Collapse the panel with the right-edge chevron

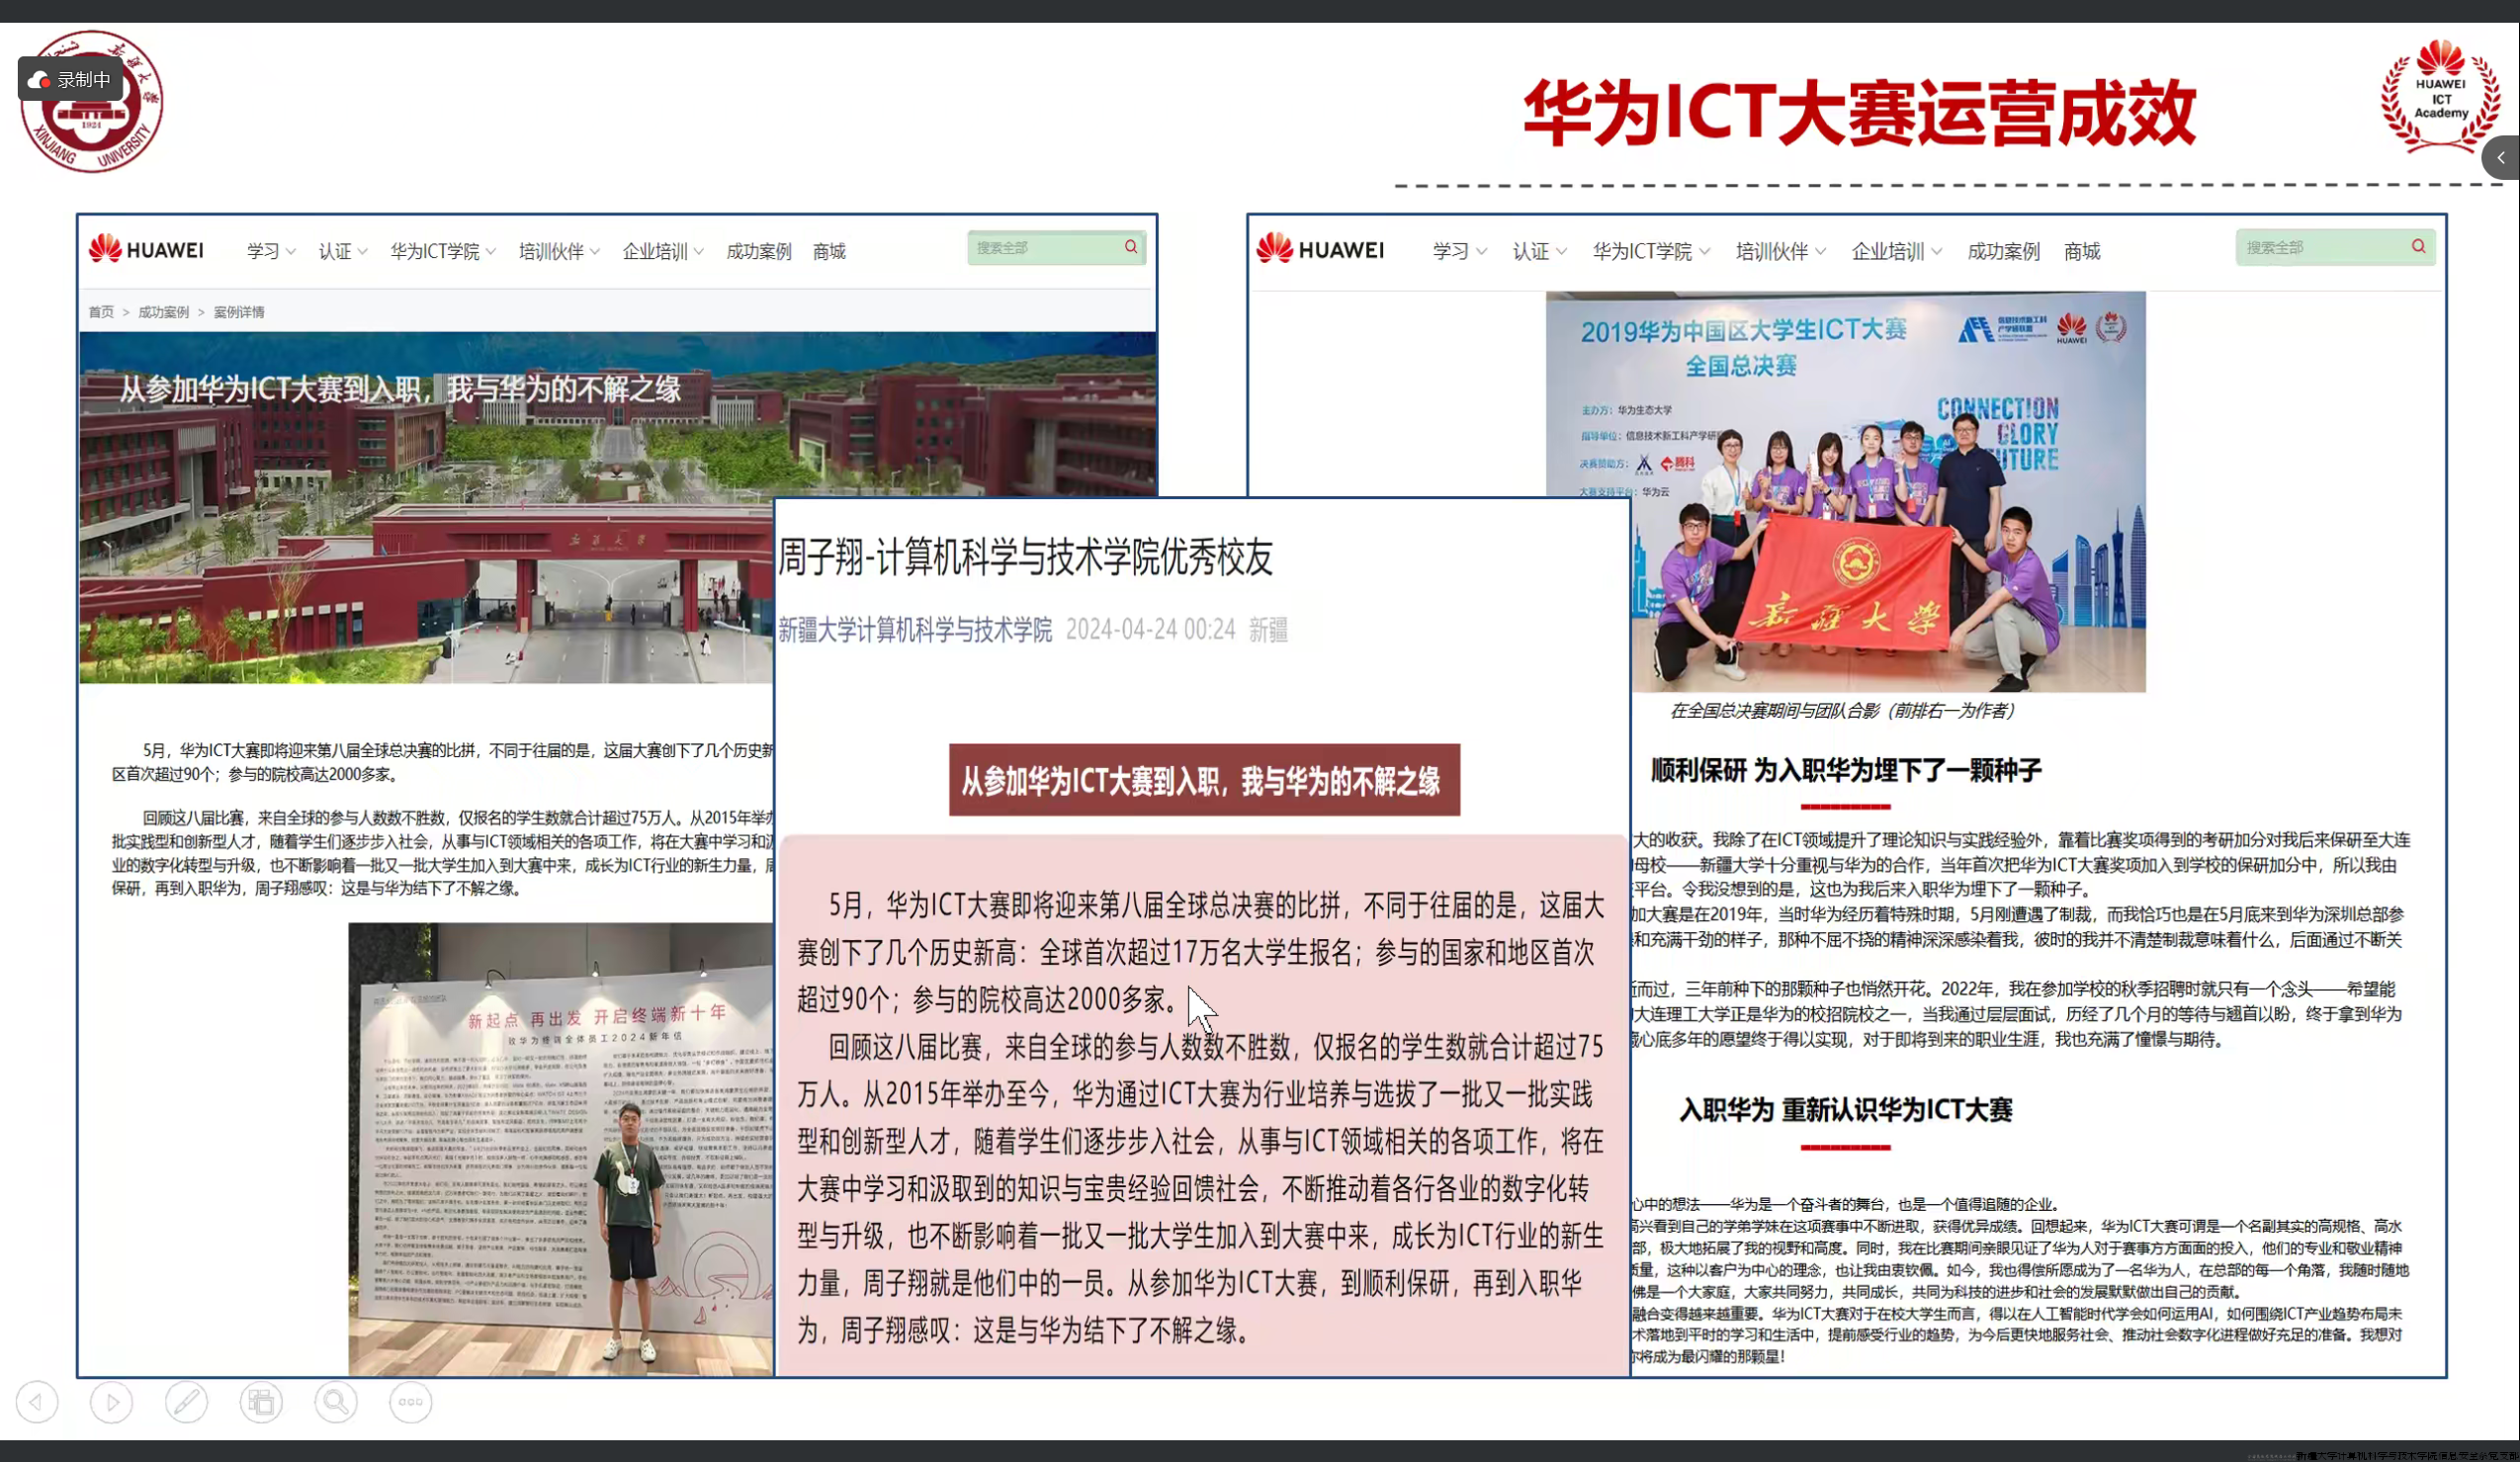point(2501,157)
